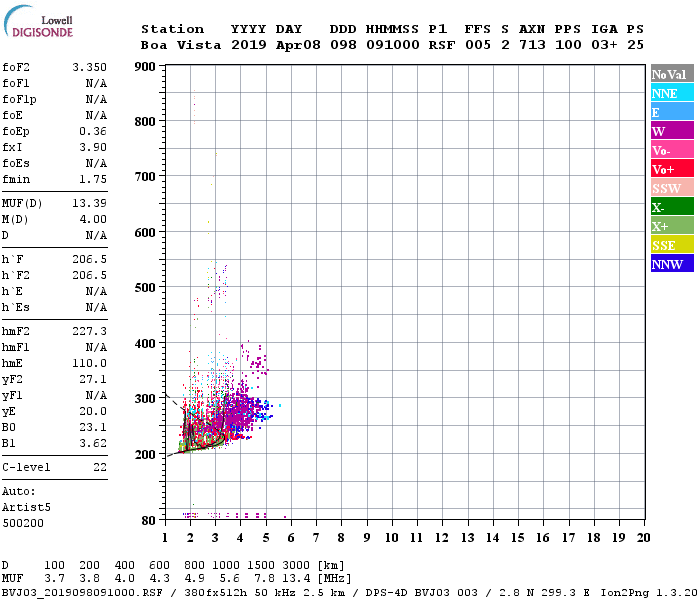The height and width of the screenshot is (600, 700).
Task: Click the purple W echo cluster at 370 km
Action: coord(258,362)
